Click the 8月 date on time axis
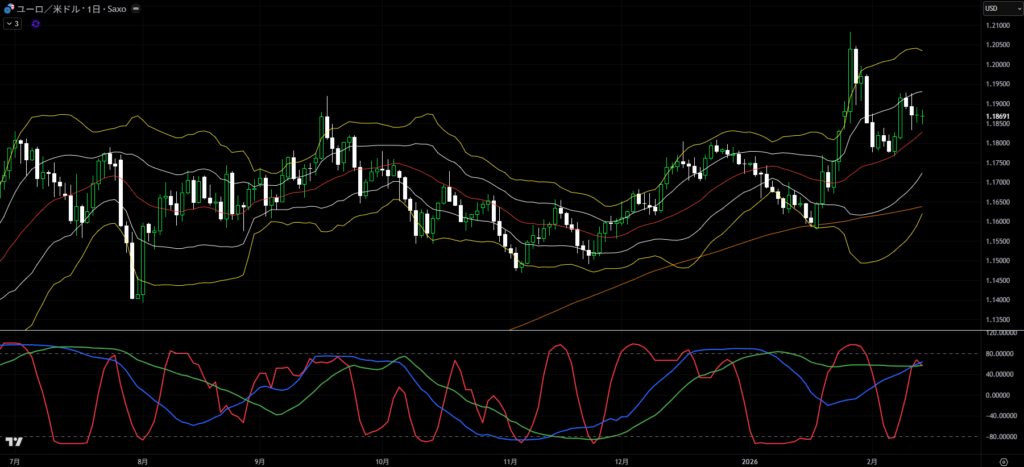This screenshot has height=467, width=1024. [x=143, y=461]
